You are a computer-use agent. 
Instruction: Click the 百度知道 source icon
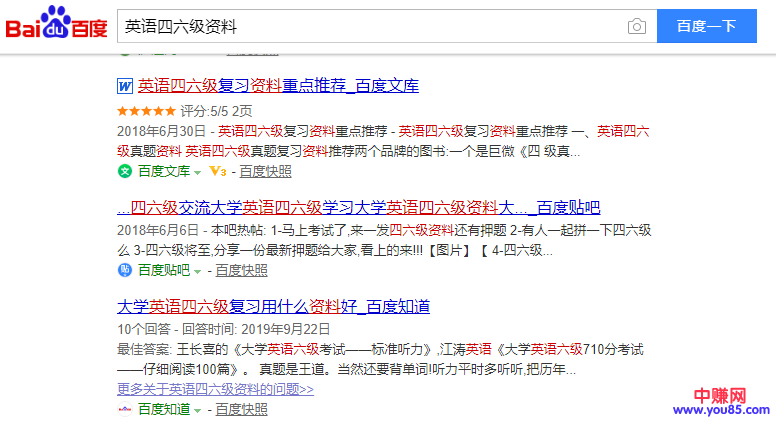click(x=125, y=409)
